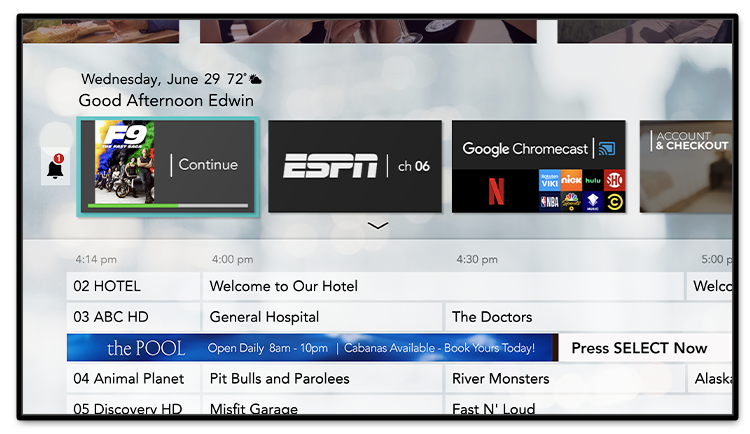Click the Netflix logo in Chromecast tile
The height and width of the screenshot is (434, 750).
pos(495,192)
